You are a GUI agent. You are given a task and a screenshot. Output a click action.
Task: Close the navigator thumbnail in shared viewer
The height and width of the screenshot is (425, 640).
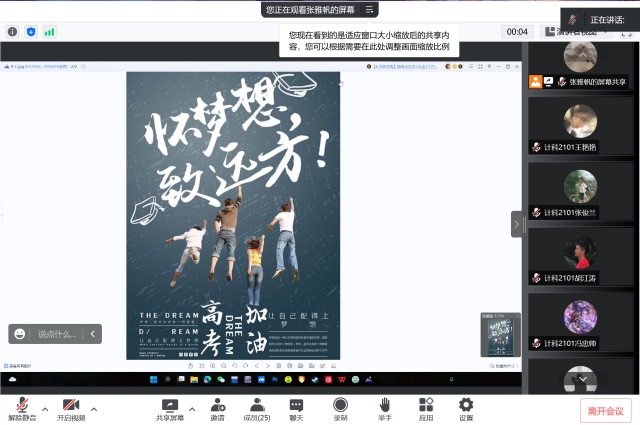click(517, 316)
